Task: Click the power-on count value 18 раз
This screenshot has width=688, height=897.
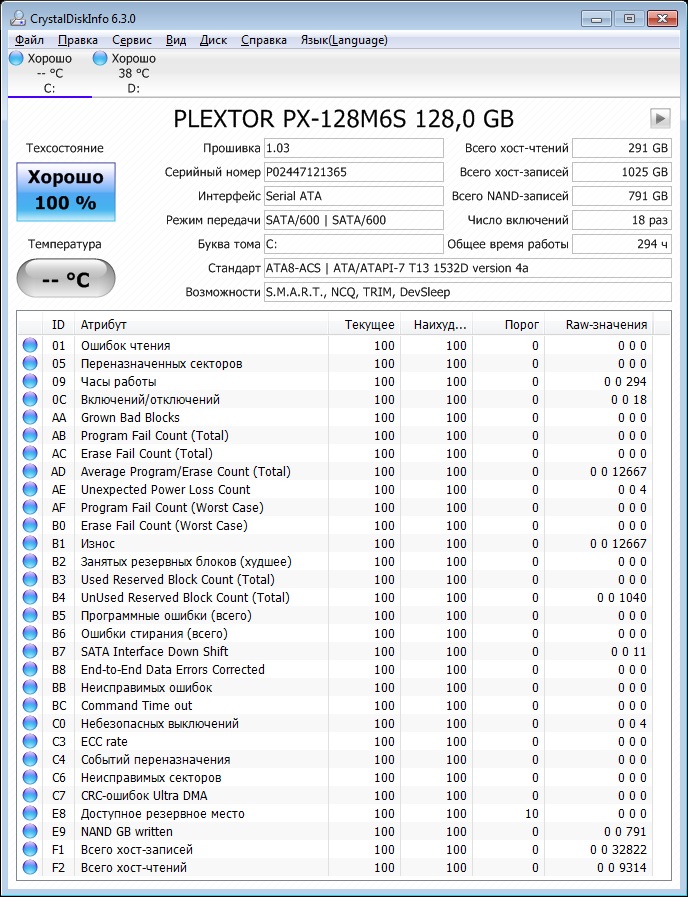Action: [622, 220]
